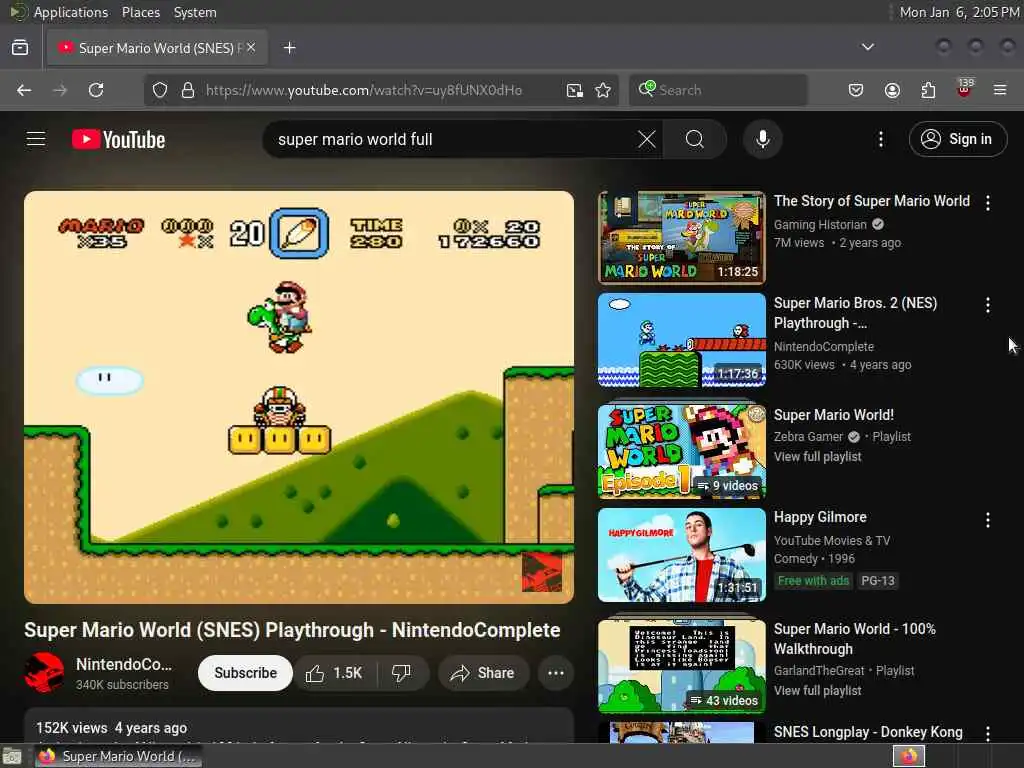
Task: Reload the current page
Action: click(x=96, y=90)
